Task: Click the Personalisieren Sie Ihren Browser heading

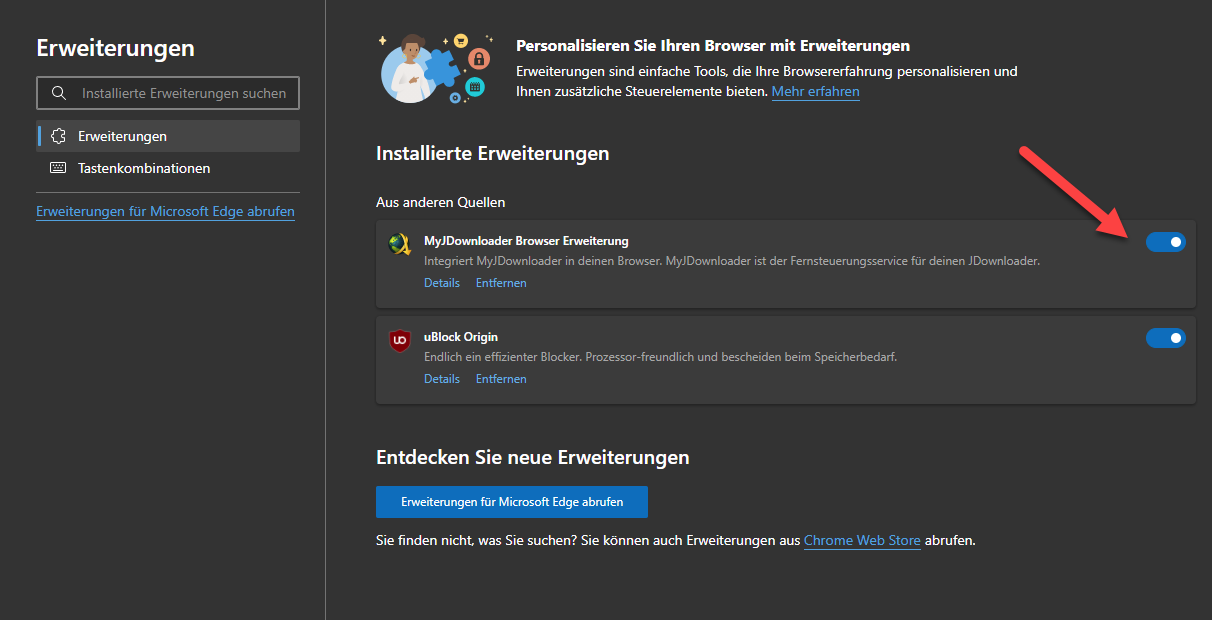Action: [713, 46]
